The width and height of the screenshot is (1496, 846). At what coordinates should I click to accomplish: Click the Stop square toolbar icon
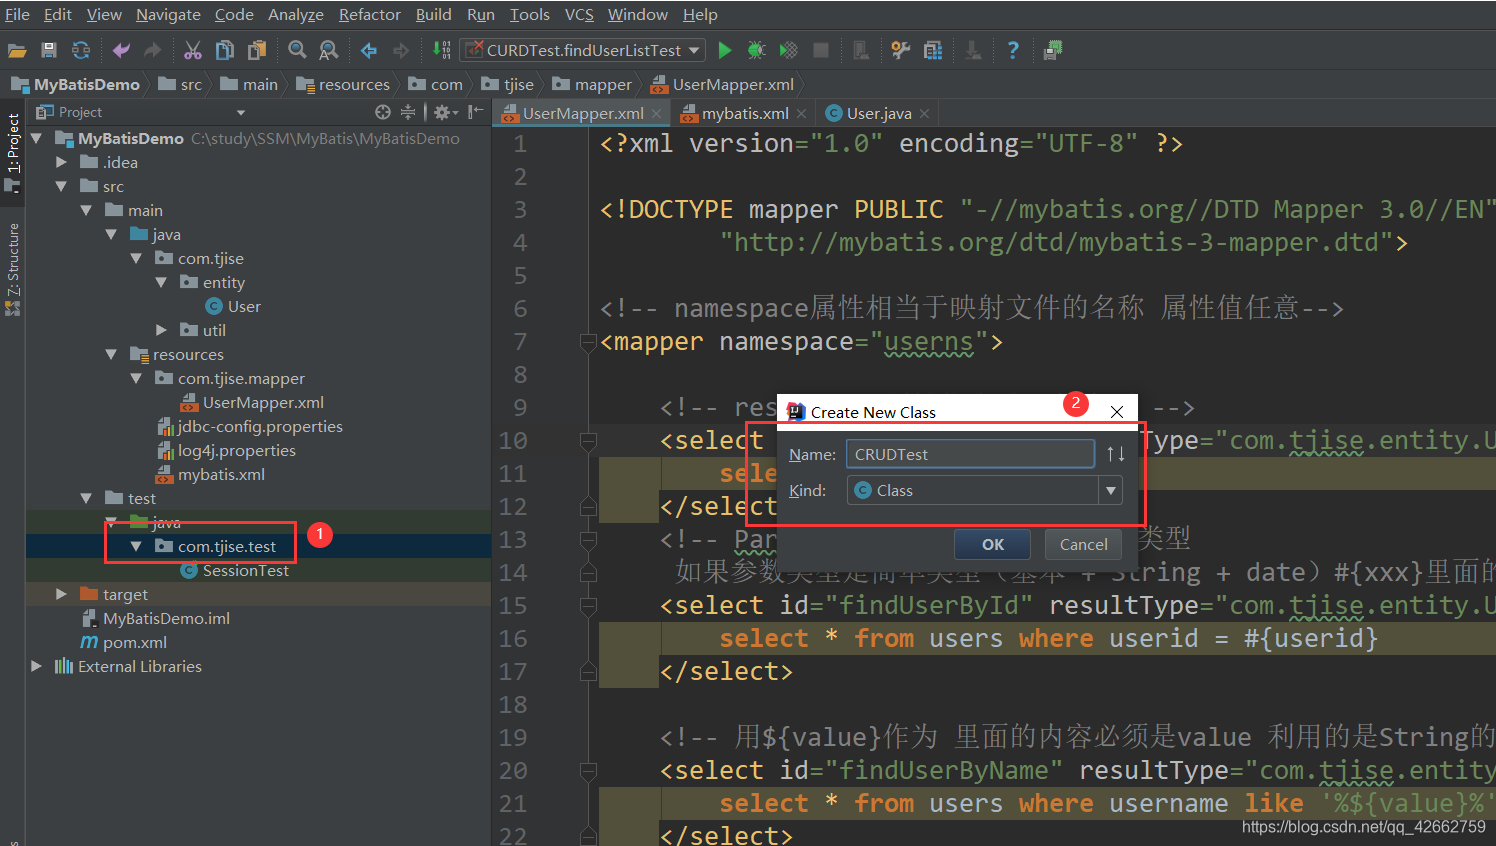821,50
